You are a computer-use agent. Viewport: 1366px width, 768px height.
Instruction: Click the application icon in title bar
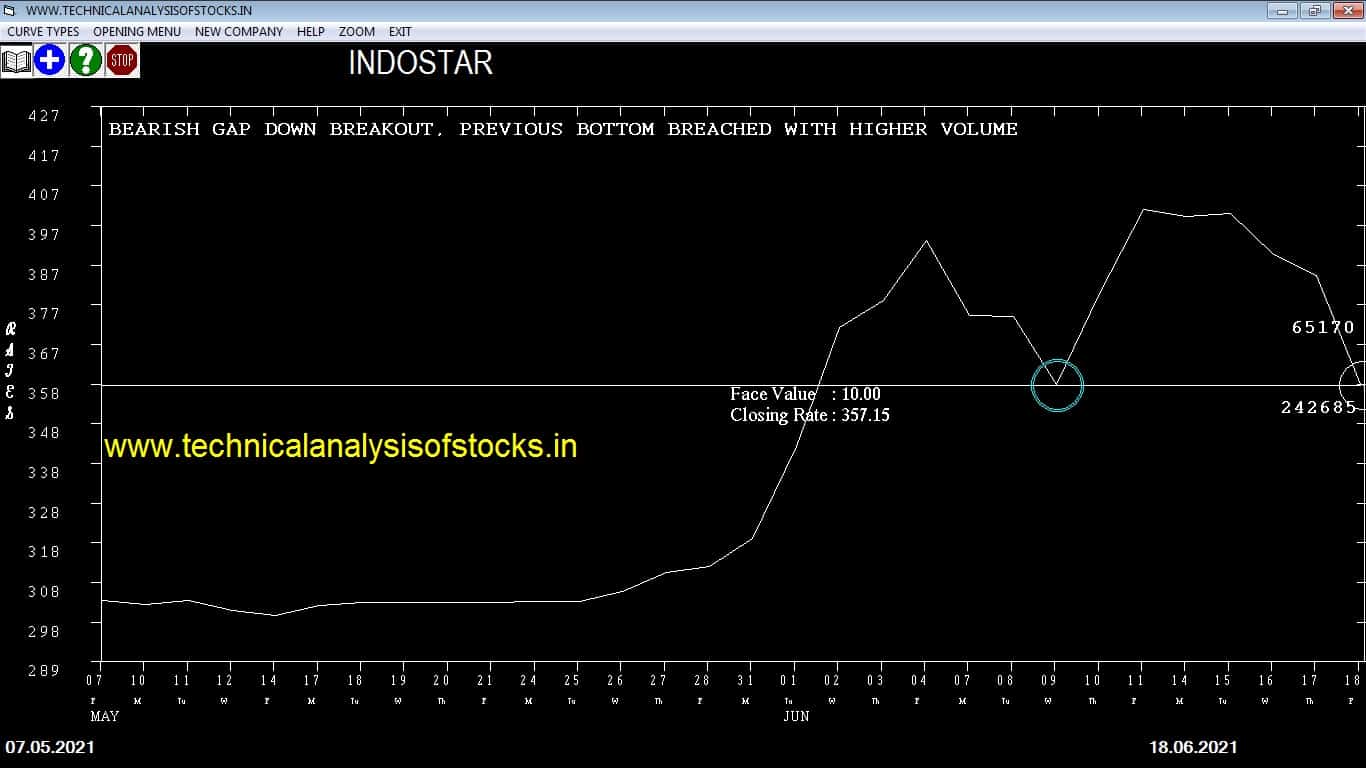(x=10, y=10)
